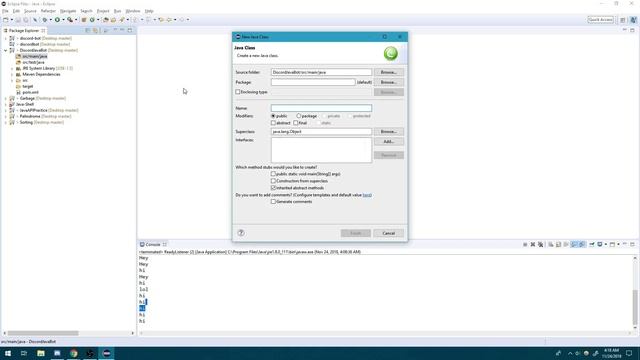This screenshot has height=360, width=640.
Task: Check the Generate comments checkbox
Action: 273,202
